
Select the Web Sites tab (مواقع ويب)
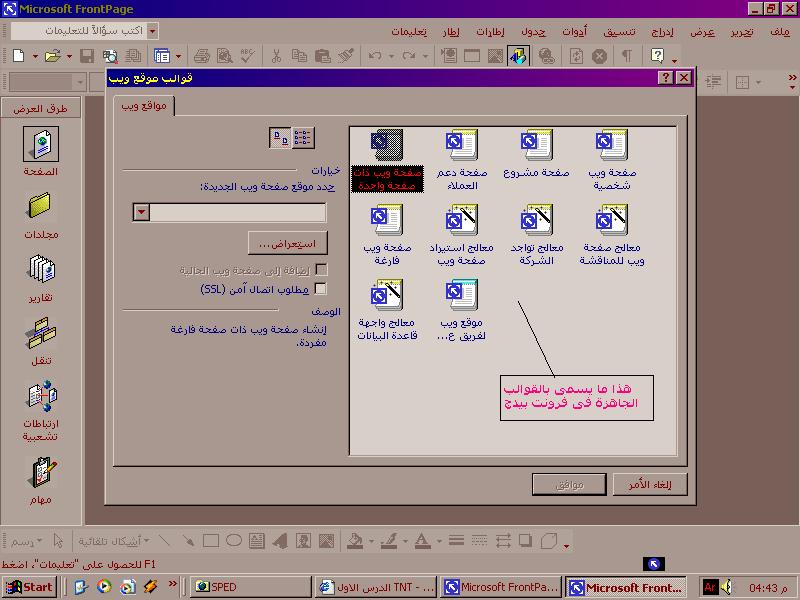point(144,106)
